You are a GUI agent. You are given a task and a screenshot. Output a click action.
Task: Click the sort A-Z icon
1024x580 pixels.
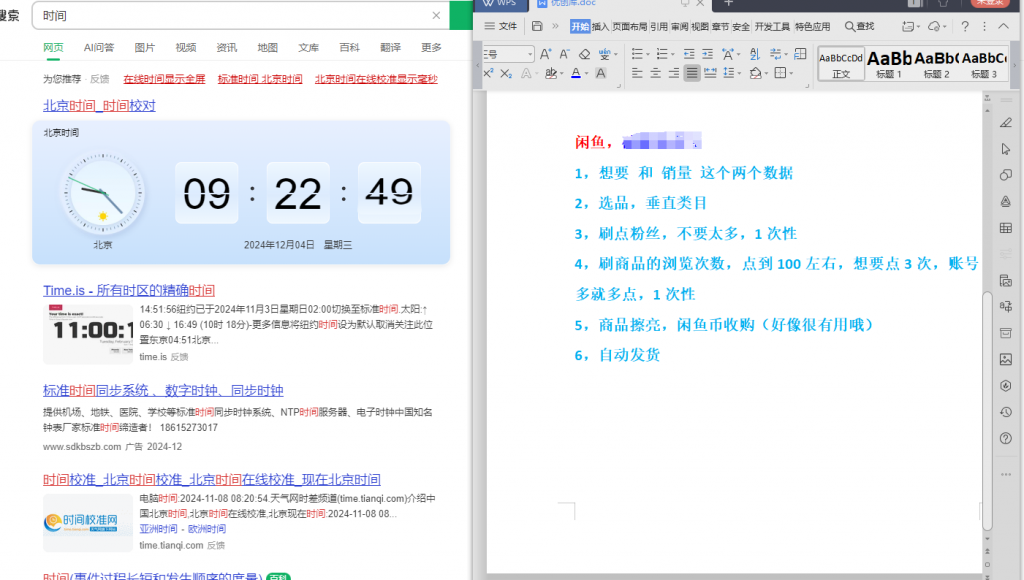[755, 54]
